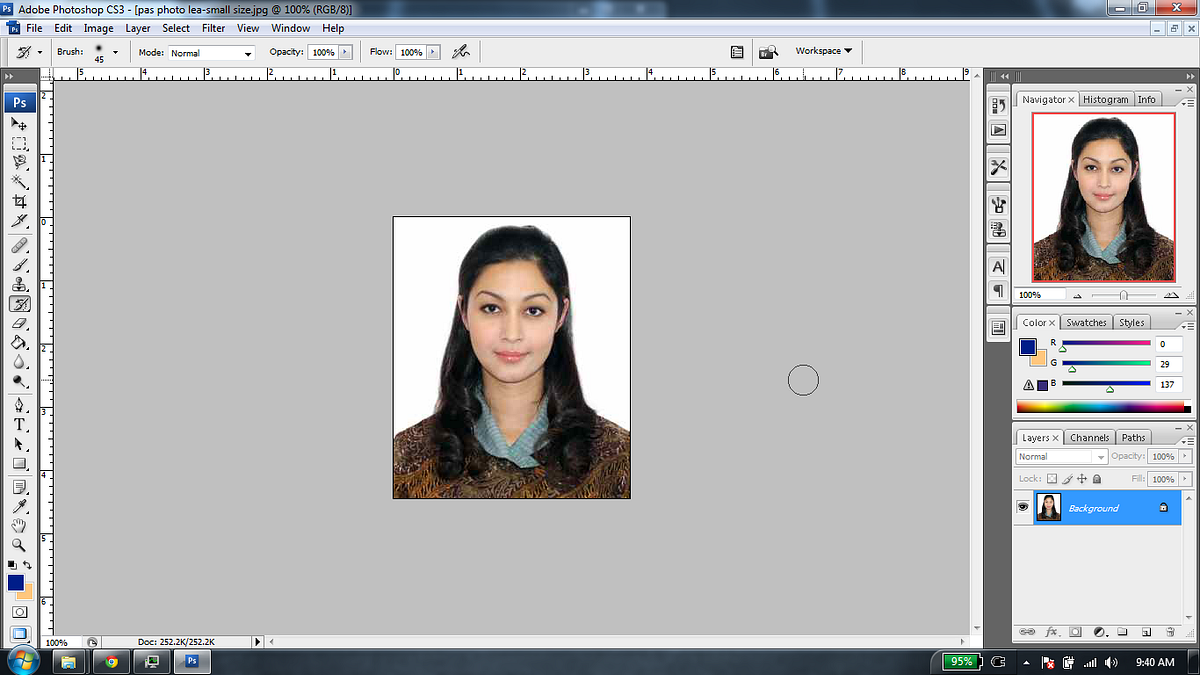Select the Clone Stamp tool
1200x675 pixels.
18,284
